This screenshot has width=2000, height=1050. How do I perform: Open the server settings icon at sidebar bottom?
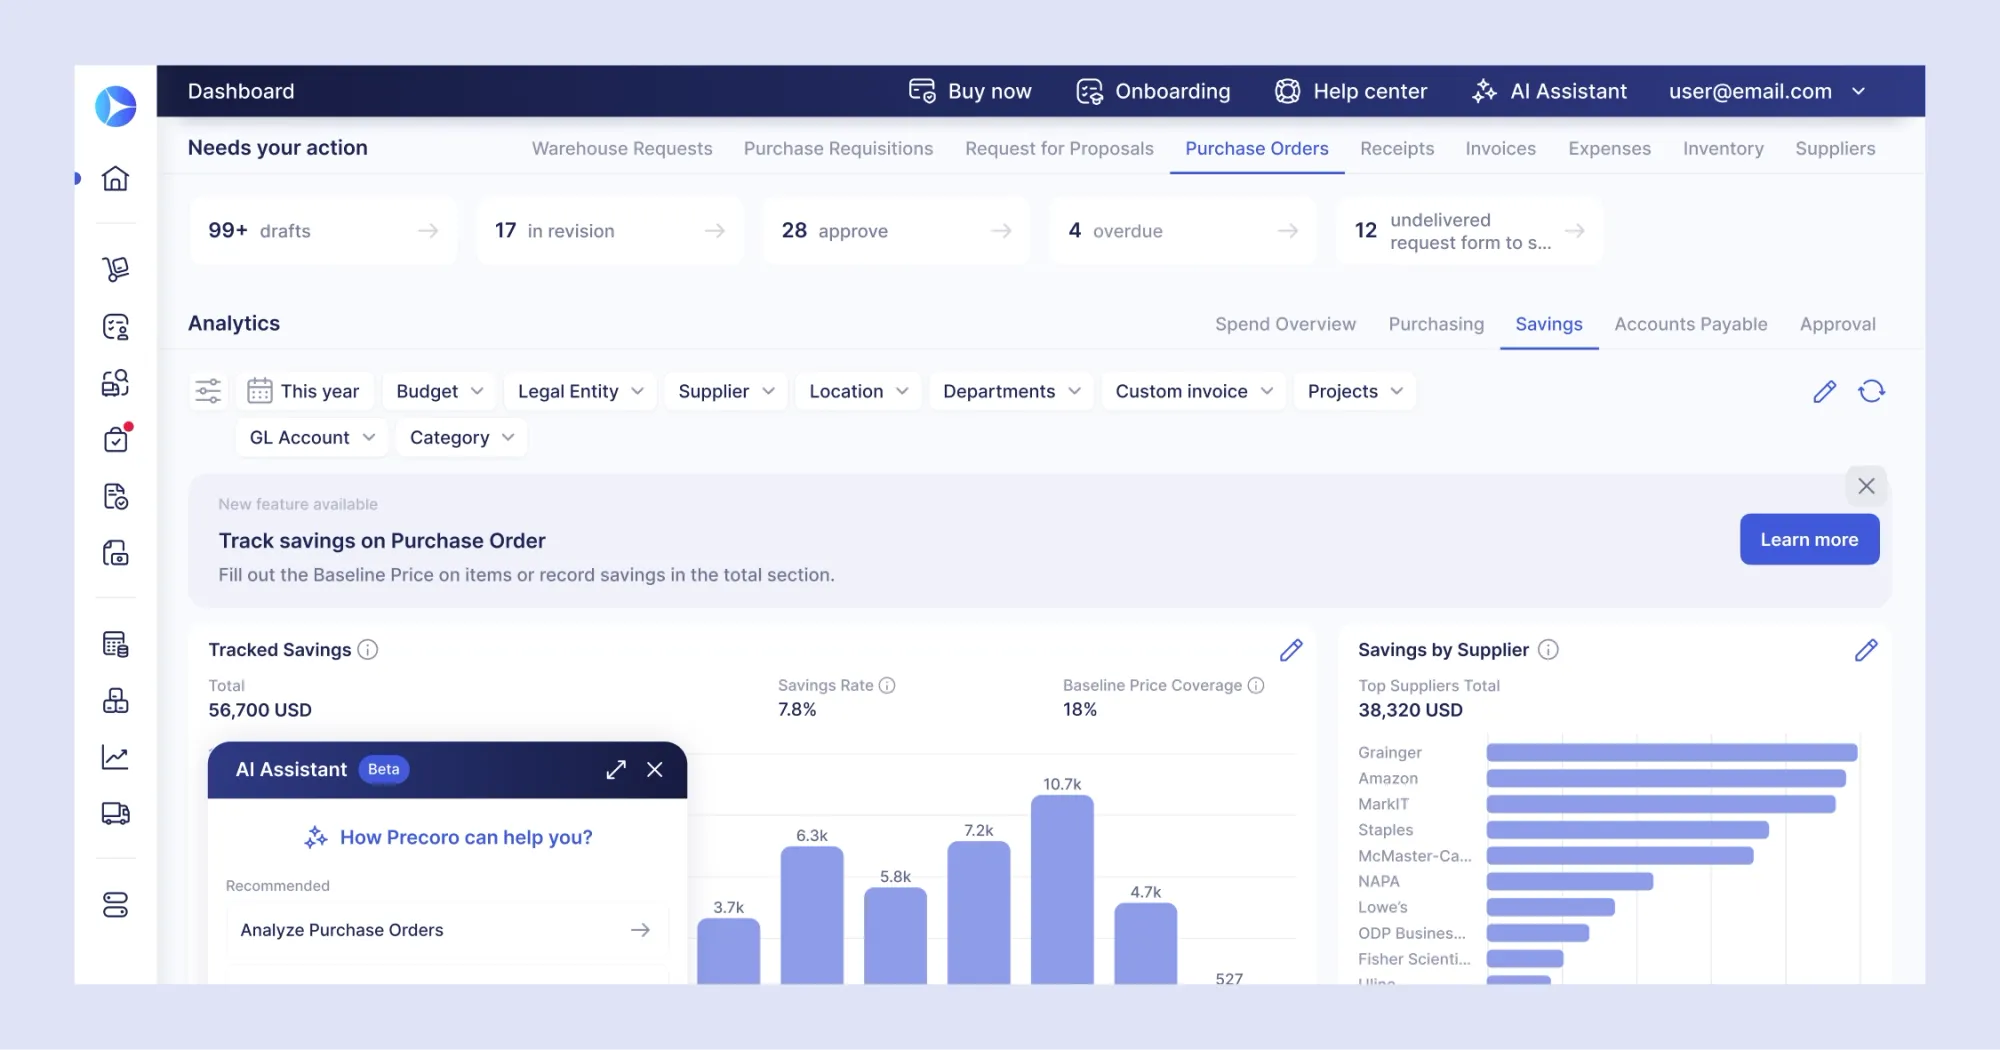(x=115, y=905)
